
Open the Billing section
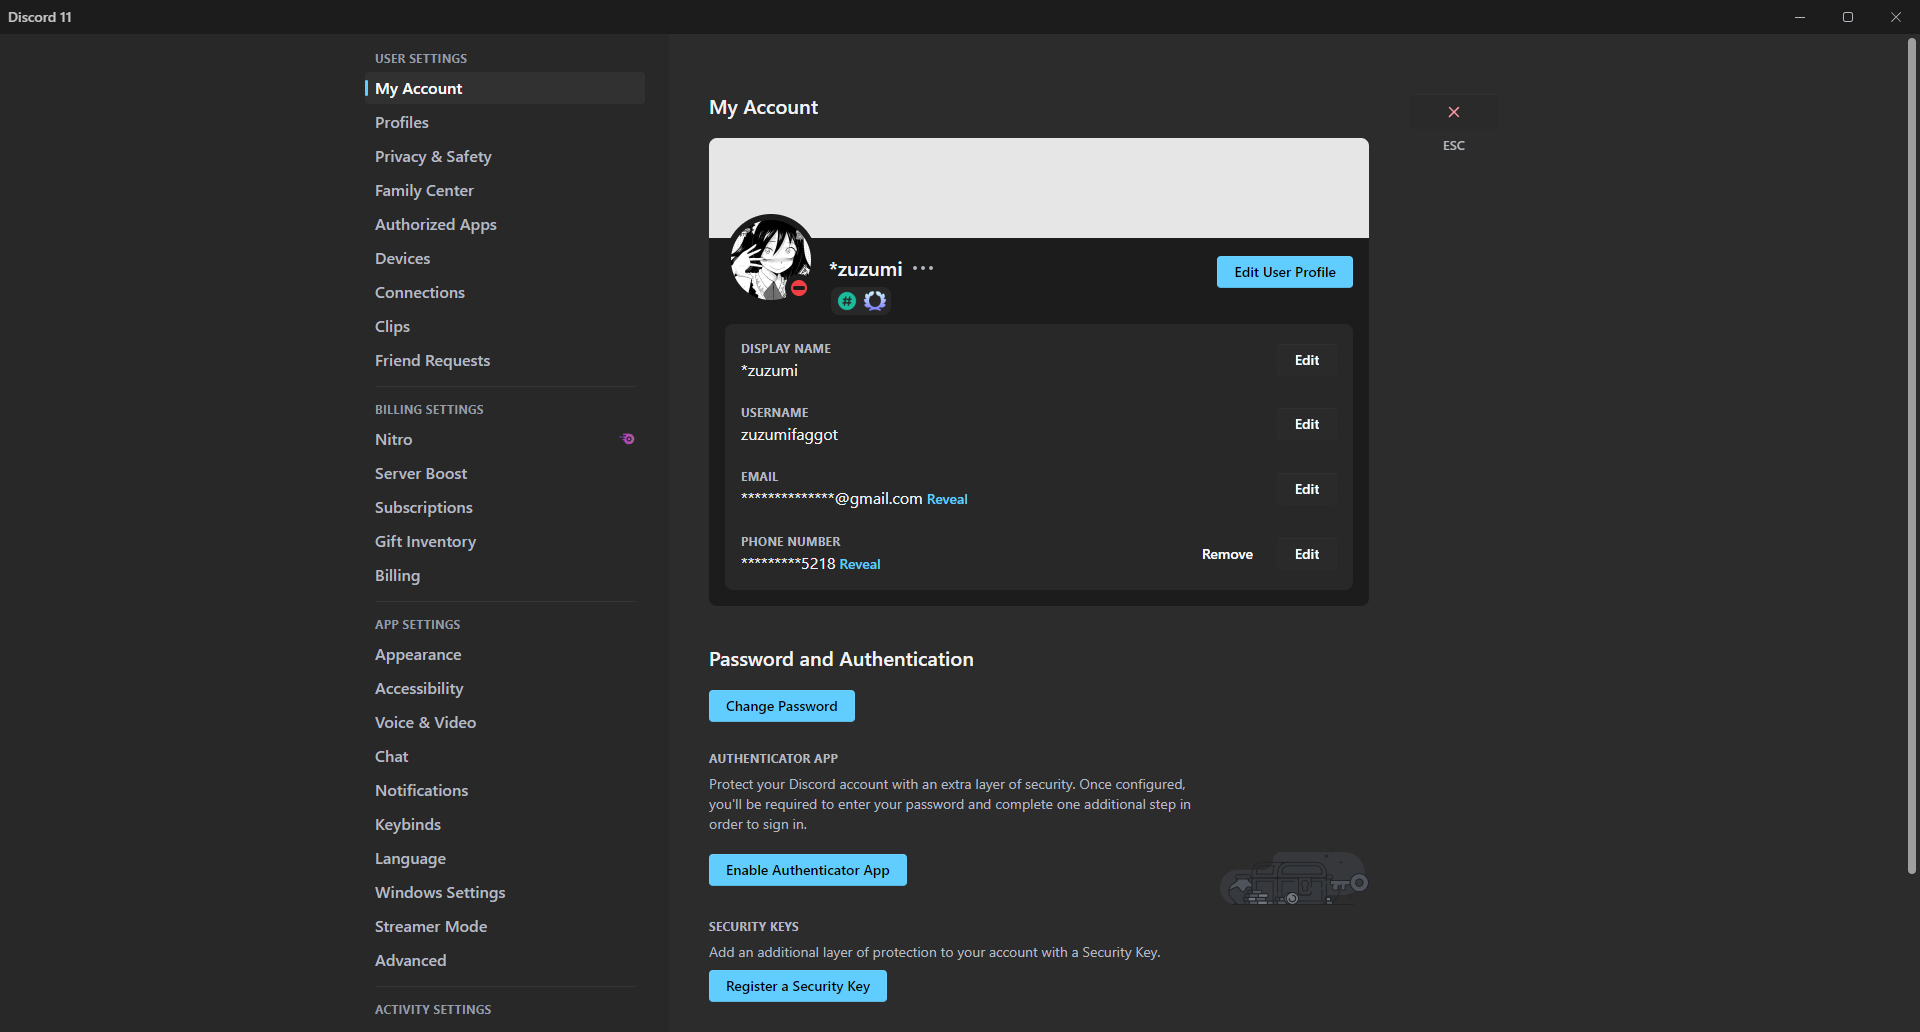click(505, 575)
